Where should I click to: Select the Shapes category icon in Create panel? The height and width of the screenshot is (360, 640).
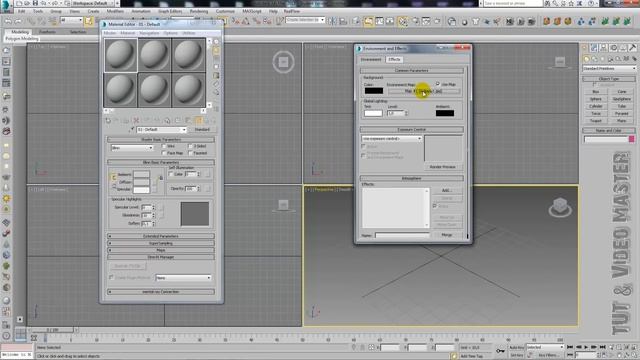pos(595,59)
